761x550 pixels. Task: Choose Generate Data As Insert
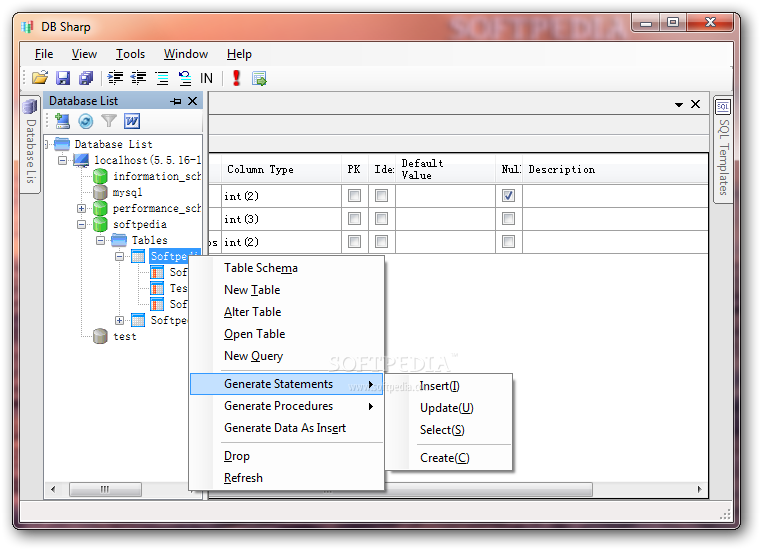pos(286,428)
